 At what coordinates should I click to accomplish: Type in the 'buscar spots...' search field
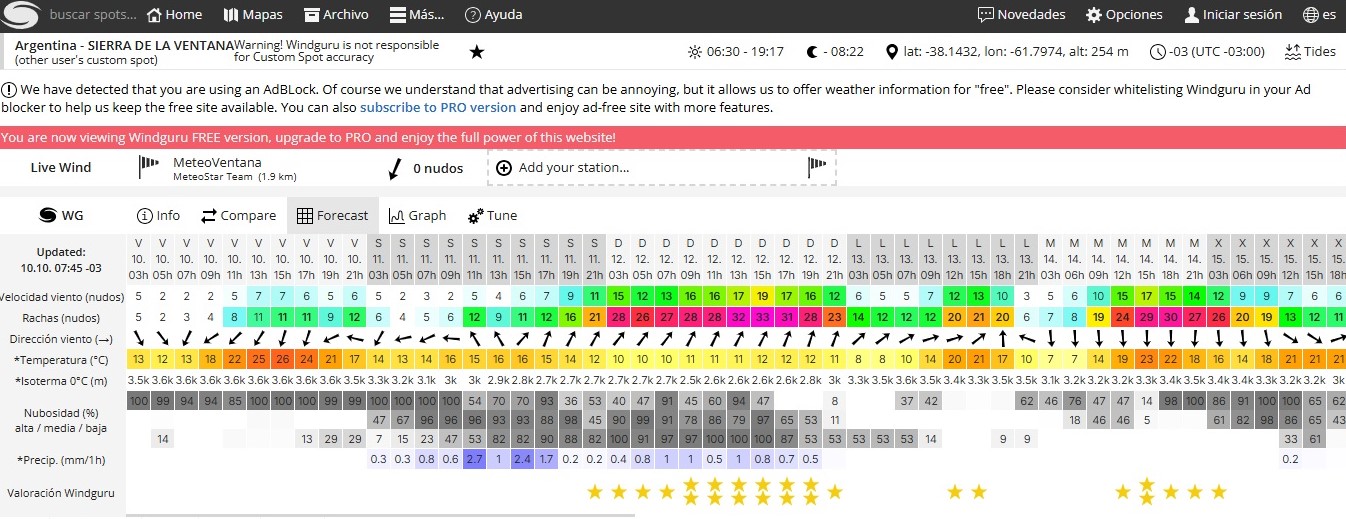click(90, 15)
